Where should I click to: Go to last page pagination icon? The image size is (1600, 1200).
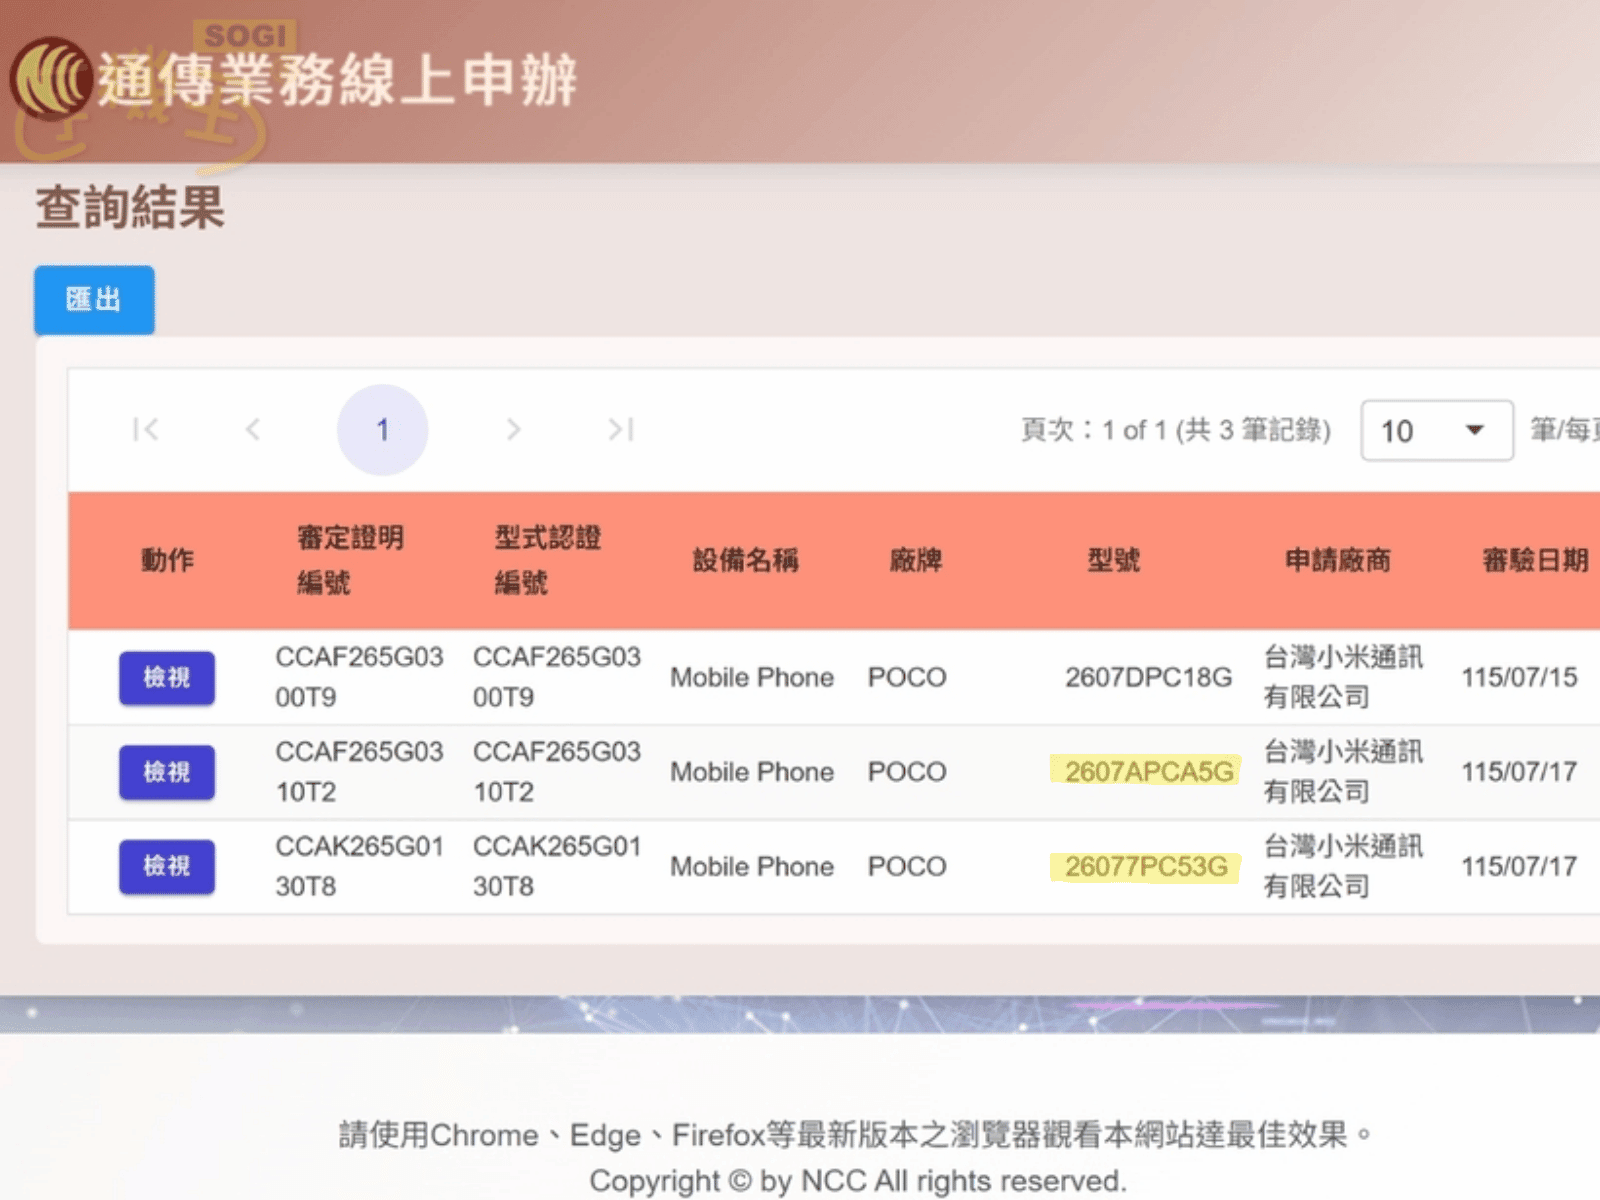coord(621,430)
